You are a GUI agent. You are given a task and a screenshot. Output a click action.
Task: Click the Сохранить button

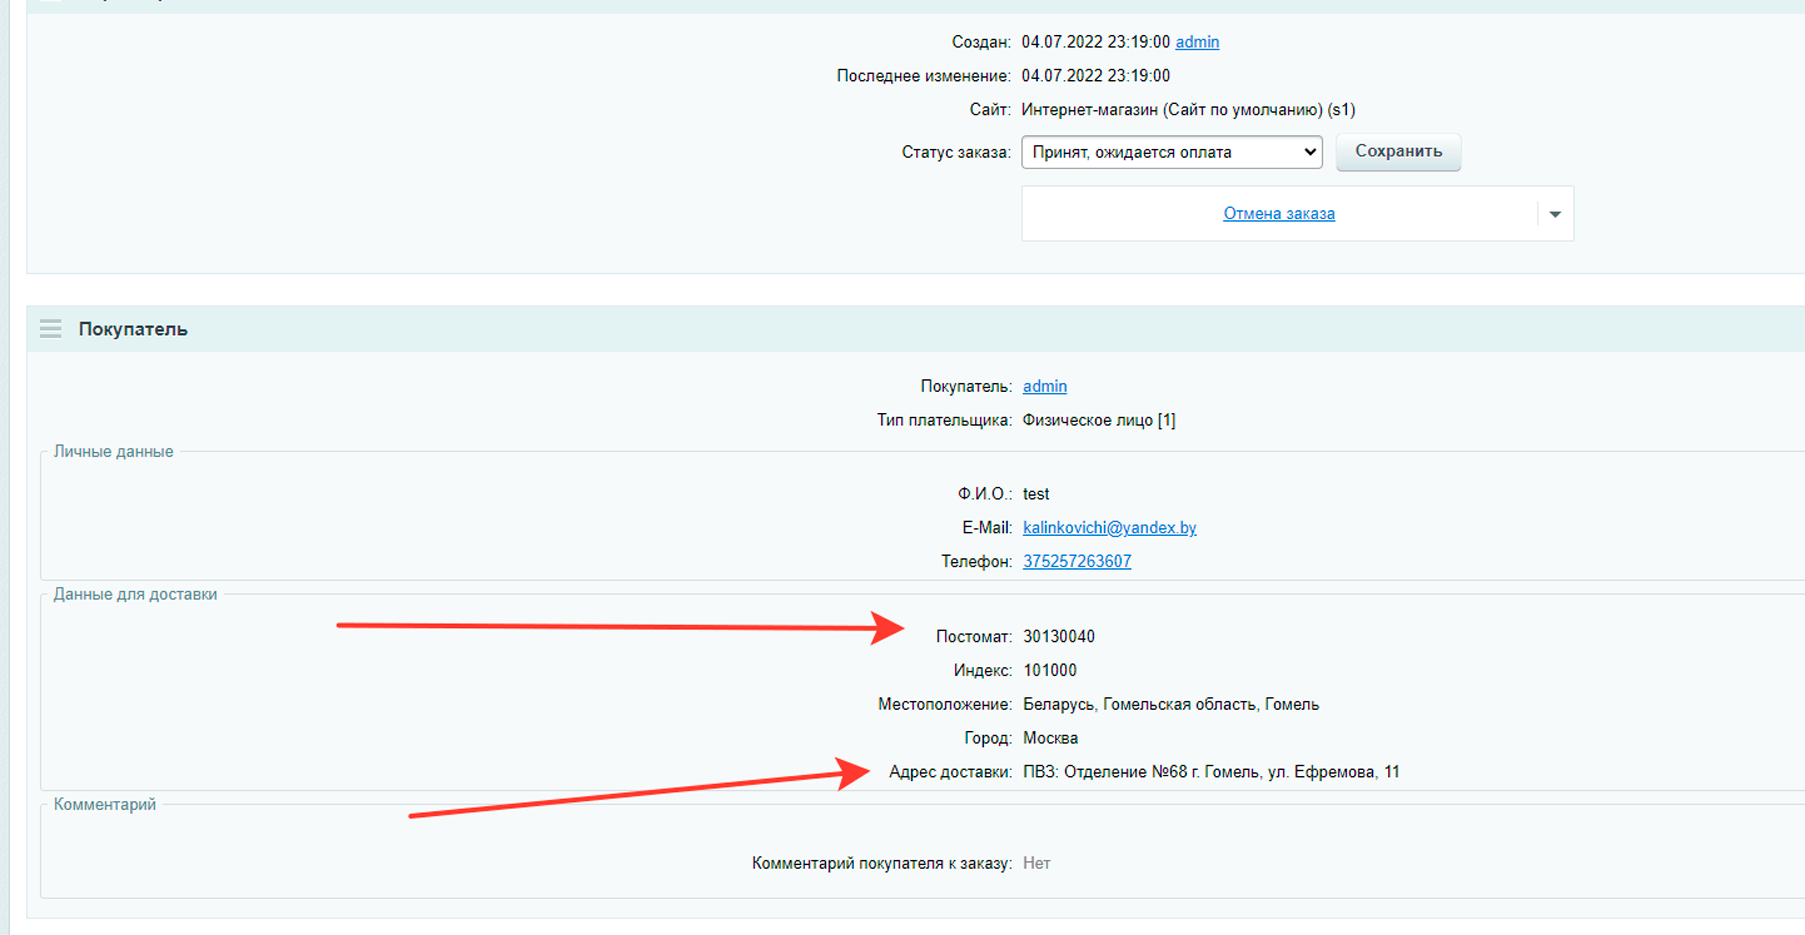(x=1398, y=152)
